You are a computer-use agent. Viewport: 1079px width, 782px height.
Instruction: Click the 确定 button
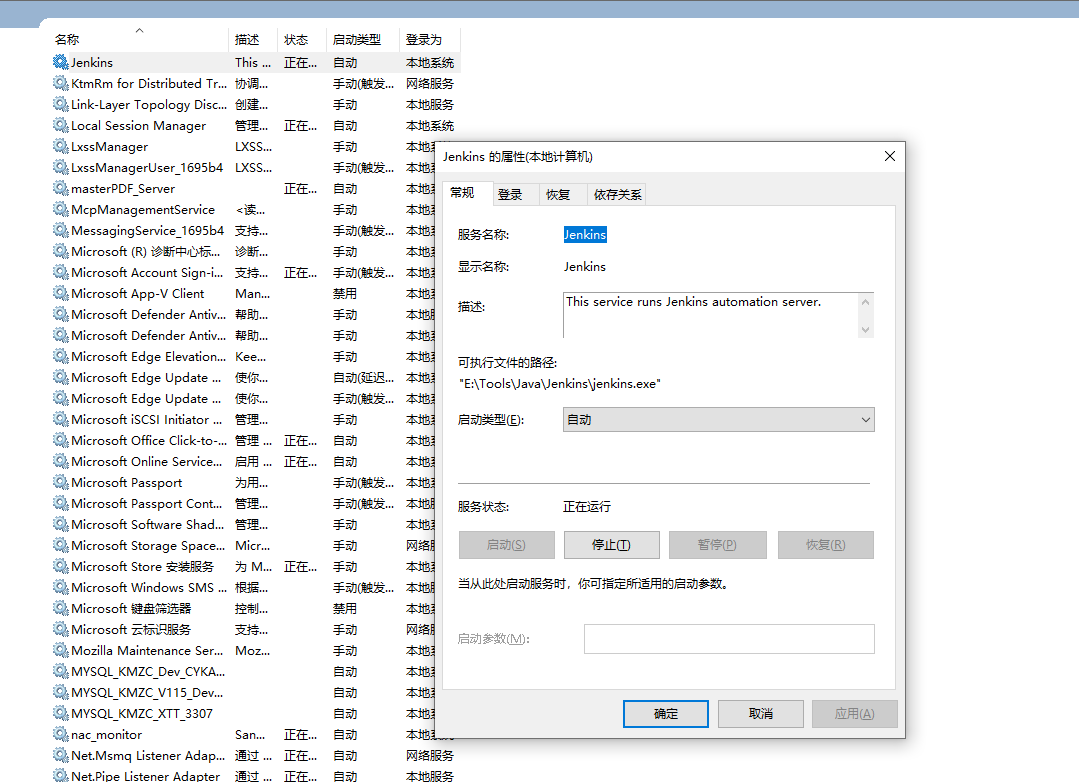tap(665, 714)
